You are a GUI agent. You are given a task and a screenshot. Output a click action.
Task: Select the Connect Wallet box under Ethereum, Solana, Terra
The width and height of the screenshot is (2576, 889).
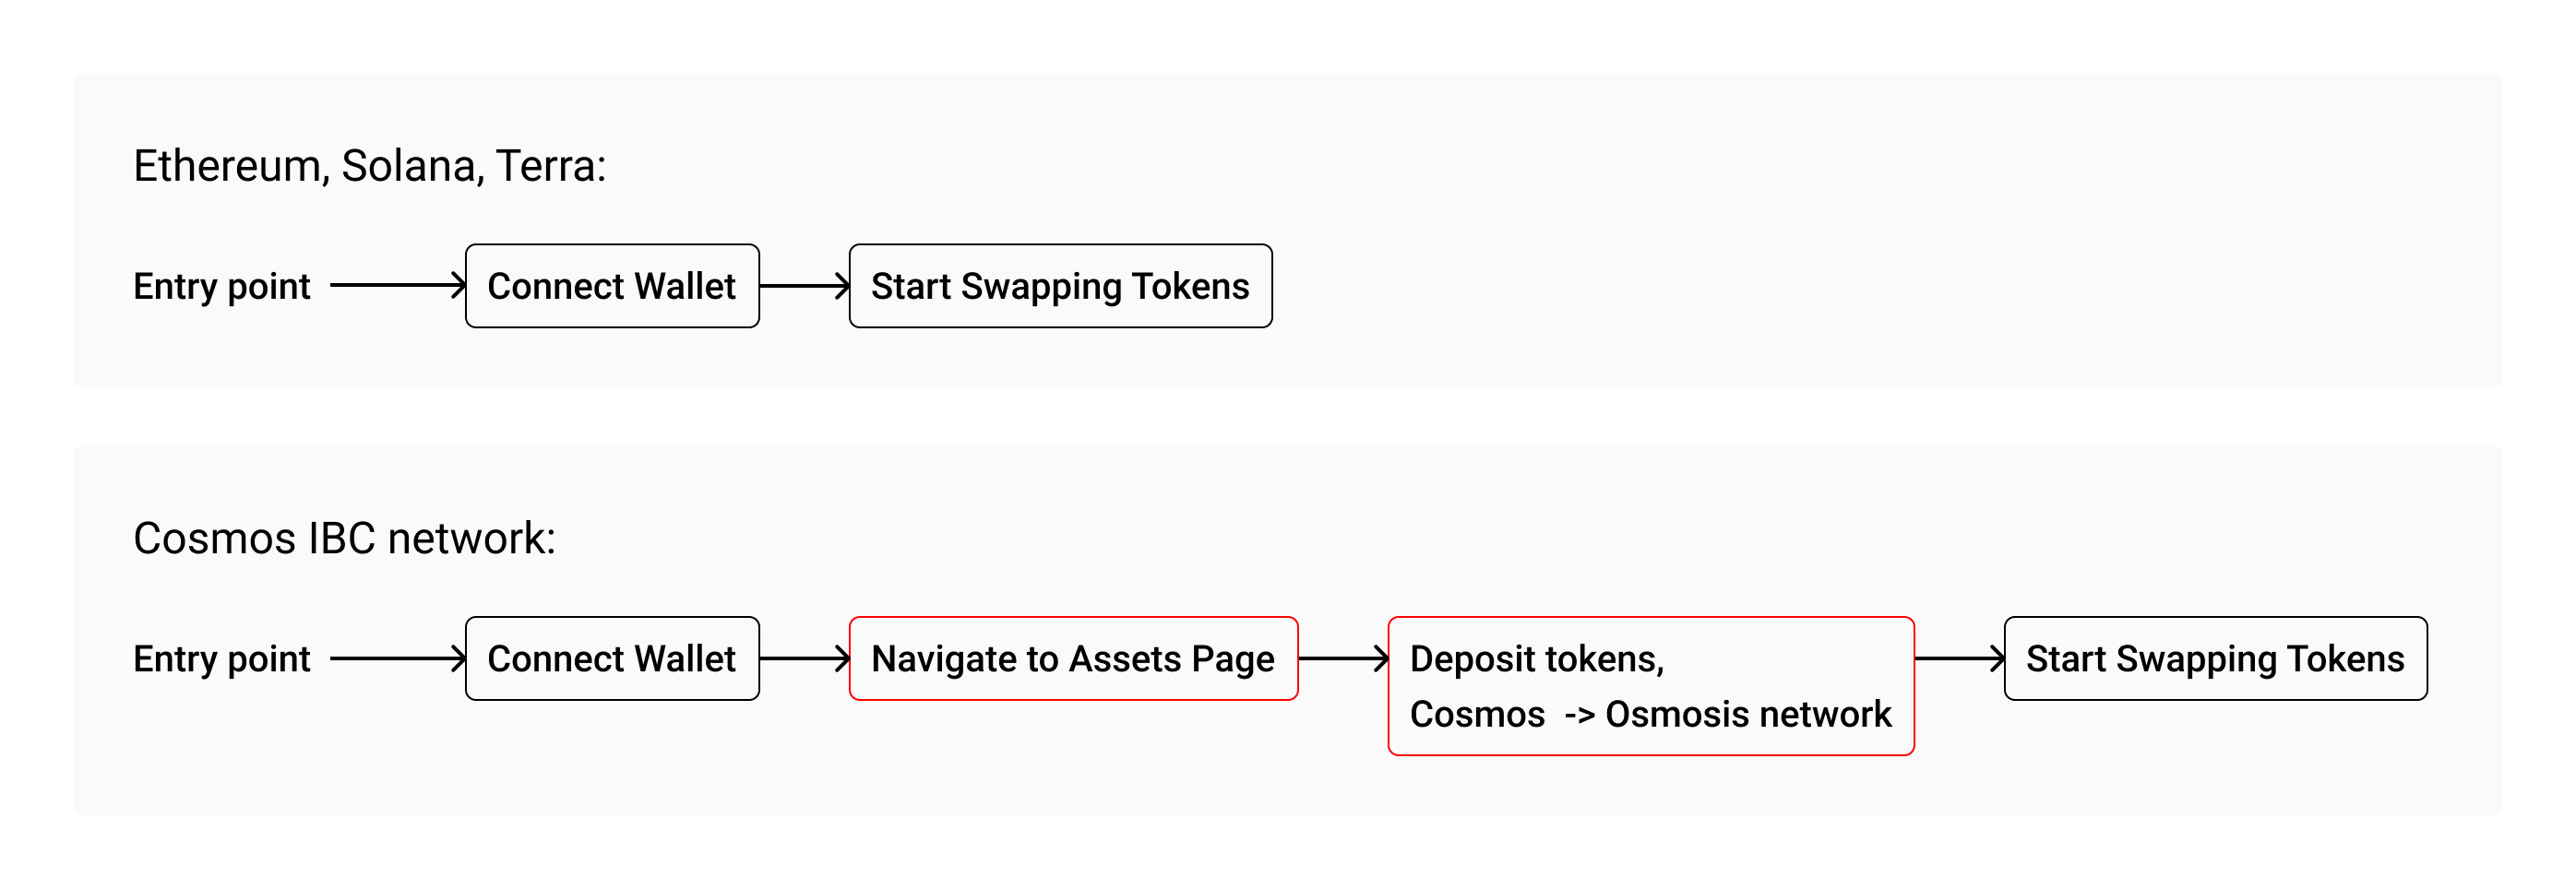[x=612, y=286]
